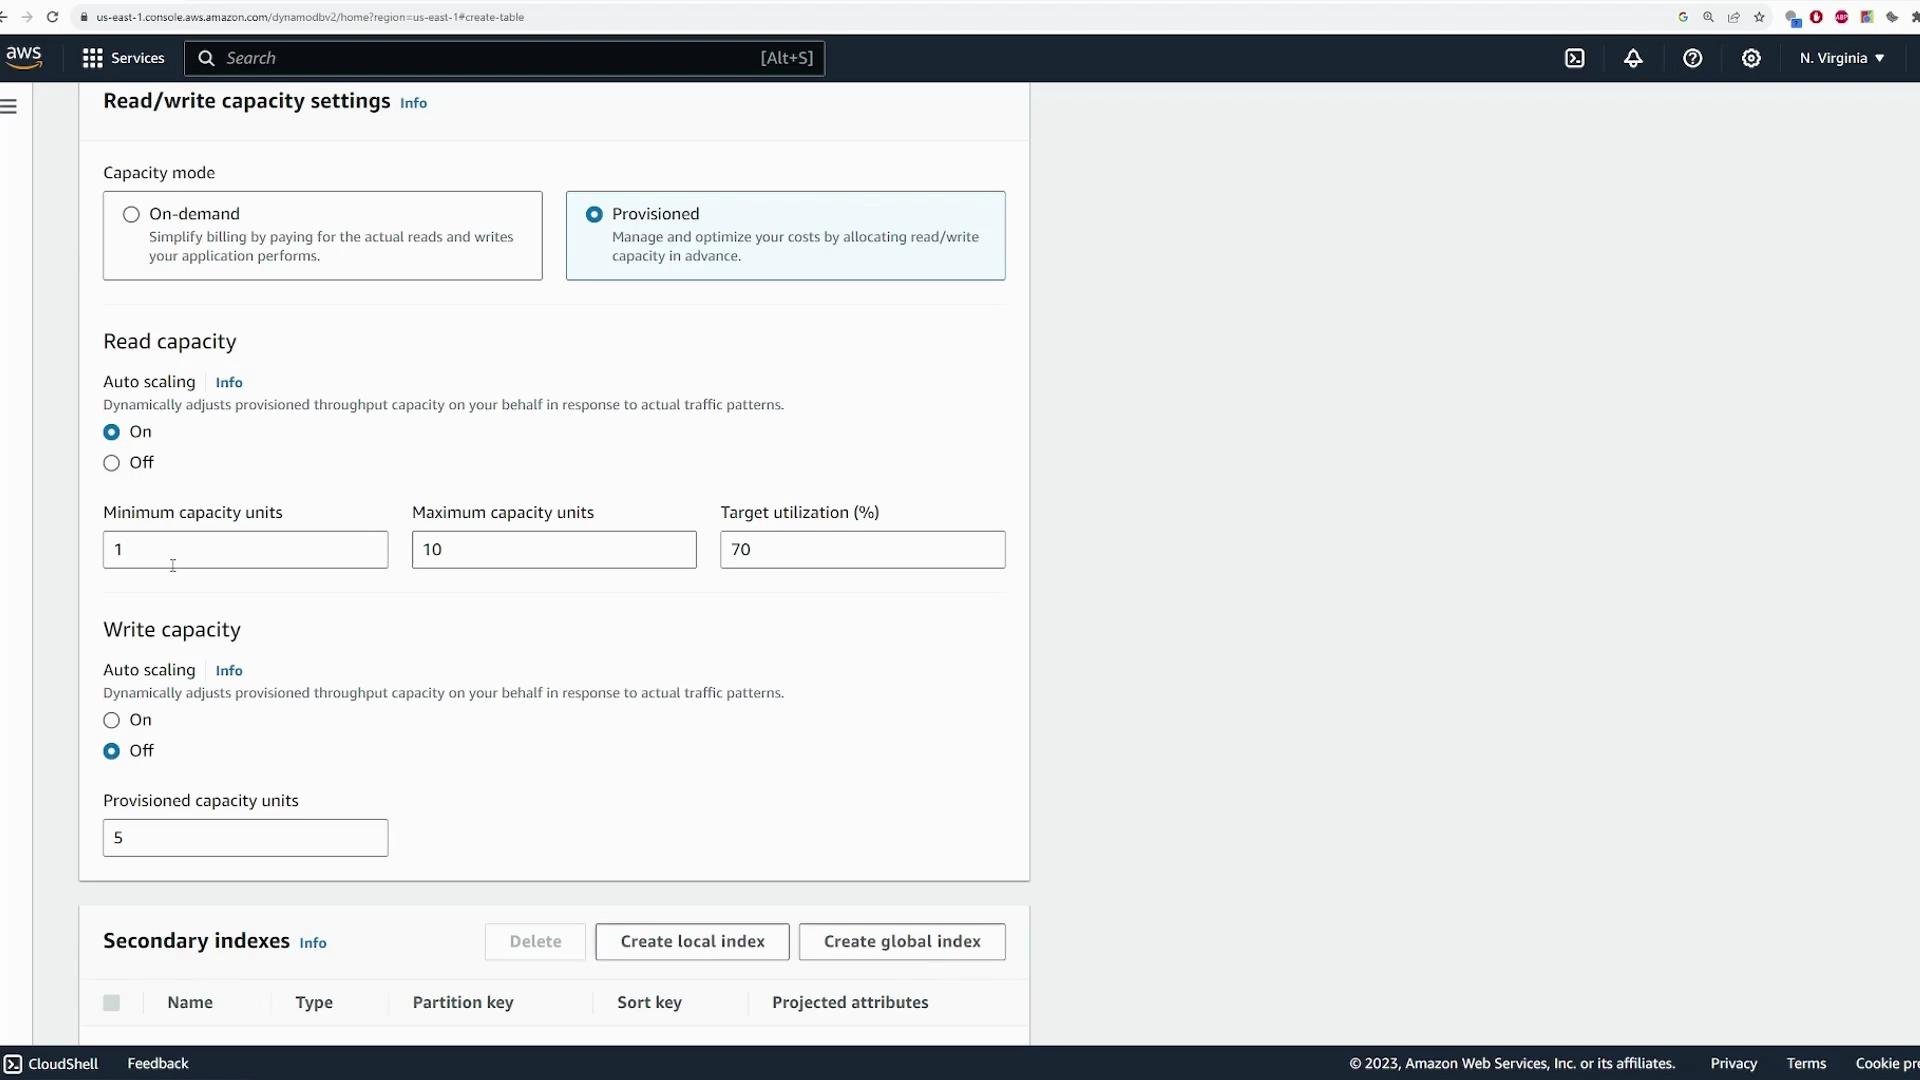The width and height of the screenshot is (1920, 1080).
Task: Open the Adblock Plus extension icon
Action: click(1841, 17)
